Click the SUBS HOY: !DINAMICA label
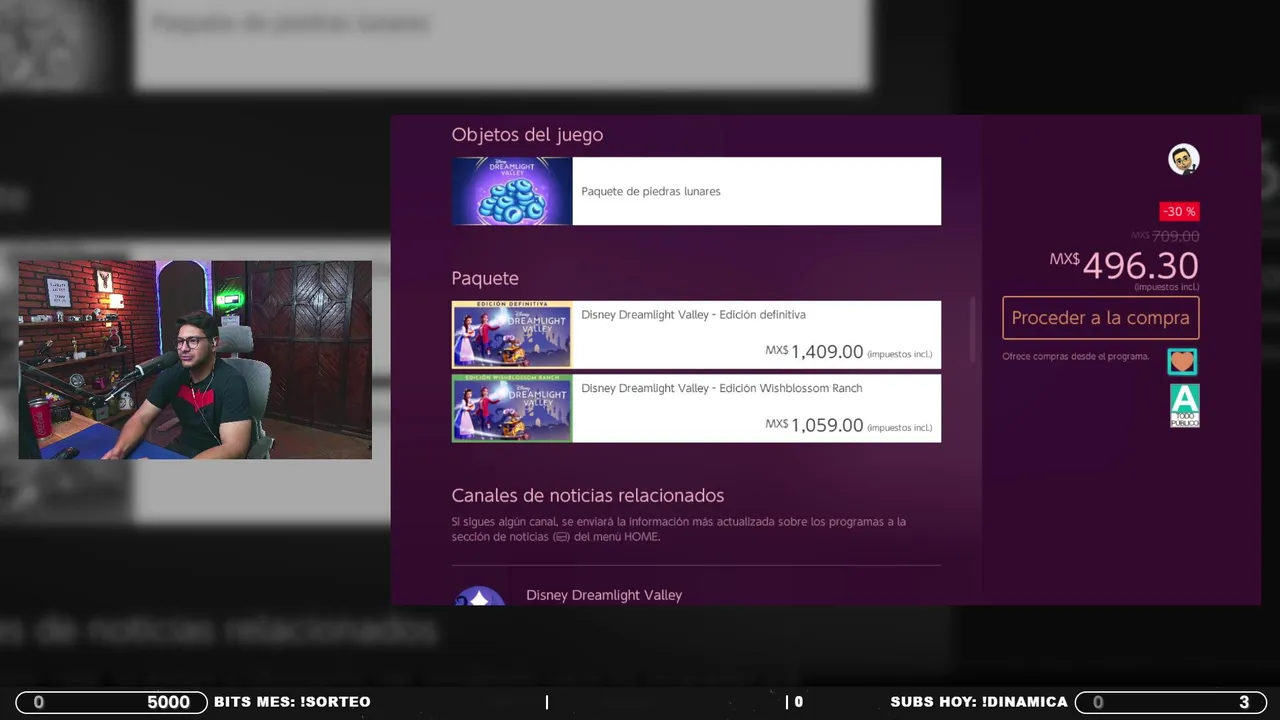1280x720 pixels. (979, 702)
